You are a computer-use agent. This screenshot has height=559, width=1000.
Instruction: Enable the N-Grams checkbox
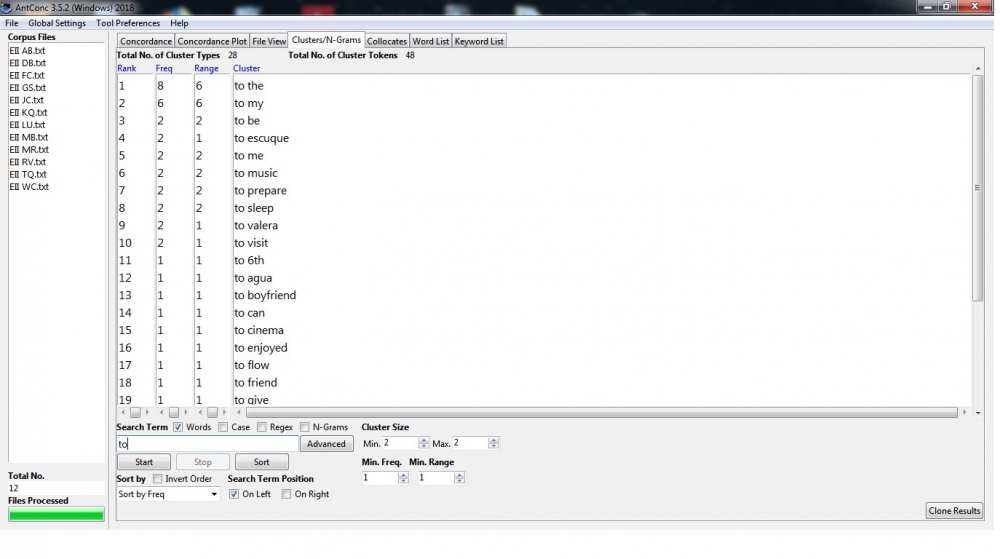[x=305, y=427]
